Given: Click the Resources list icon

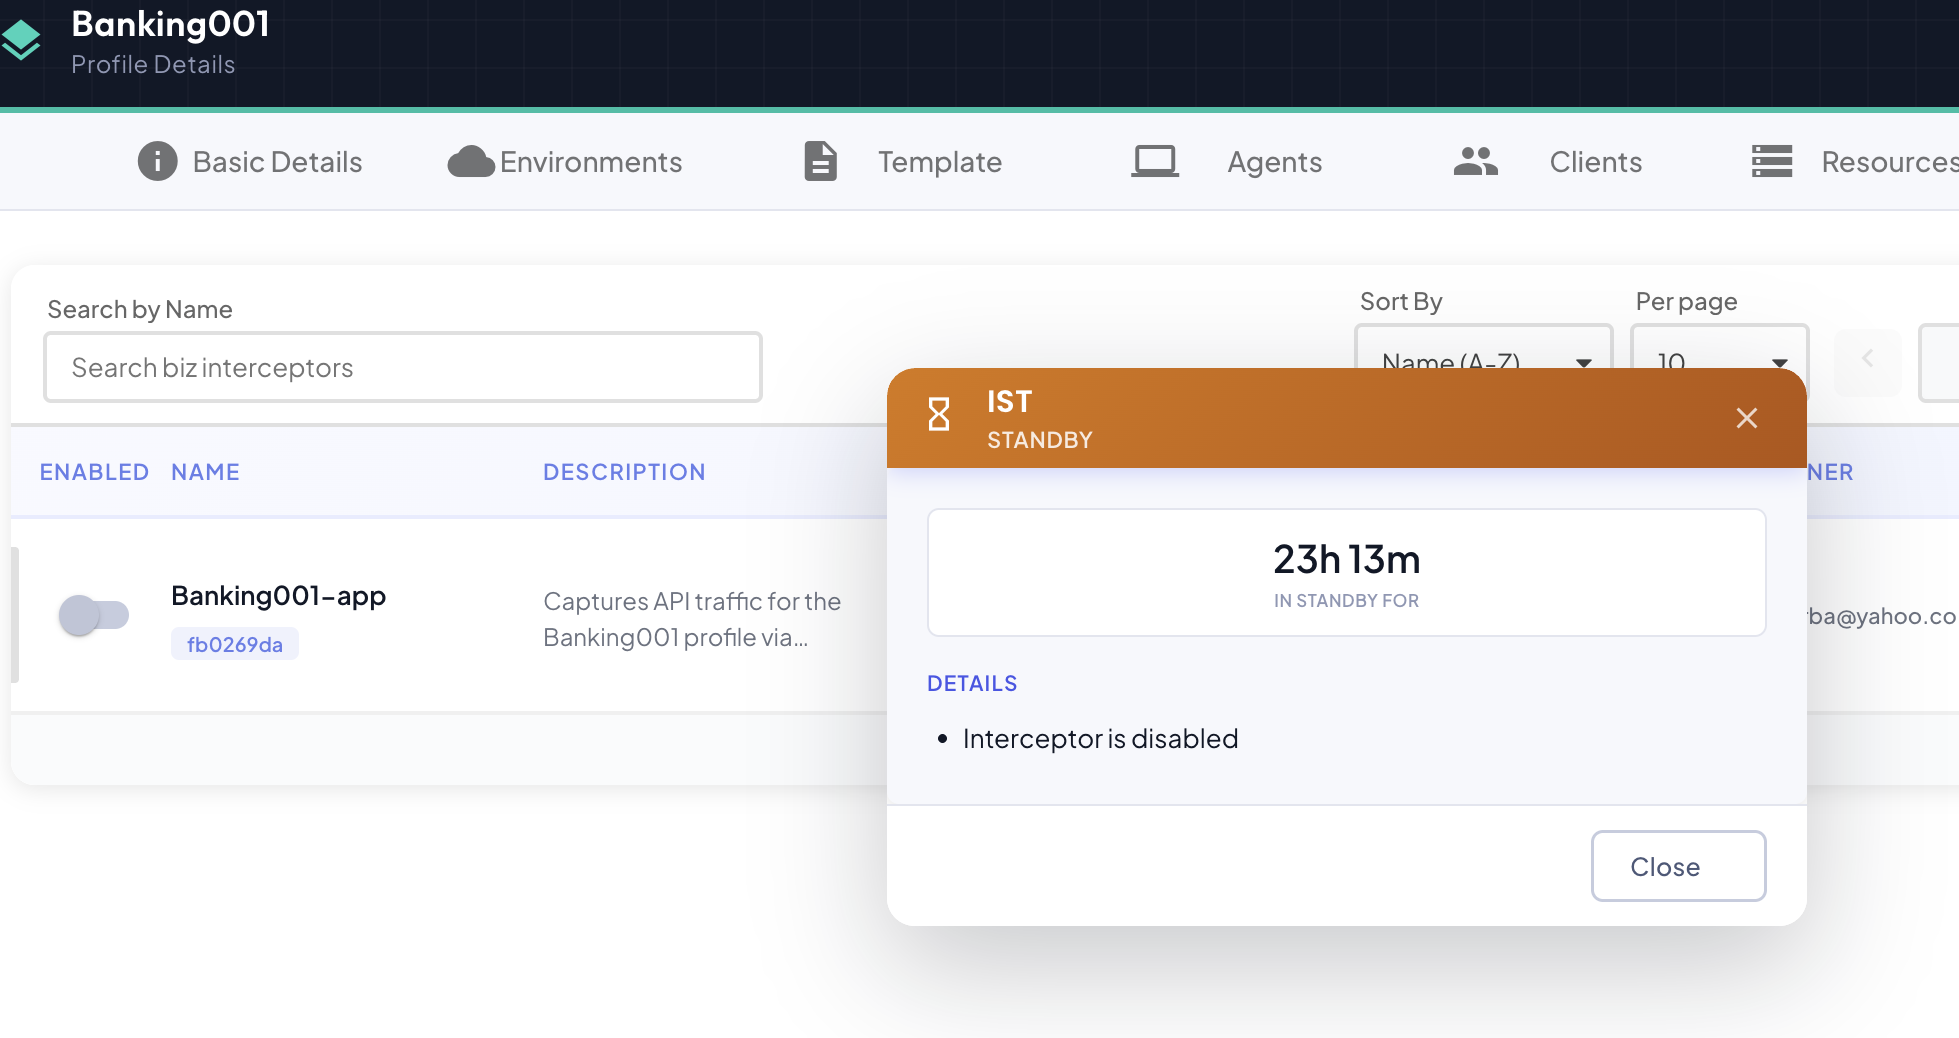Looking at the screenshot, I should [x=1772, y=161].
